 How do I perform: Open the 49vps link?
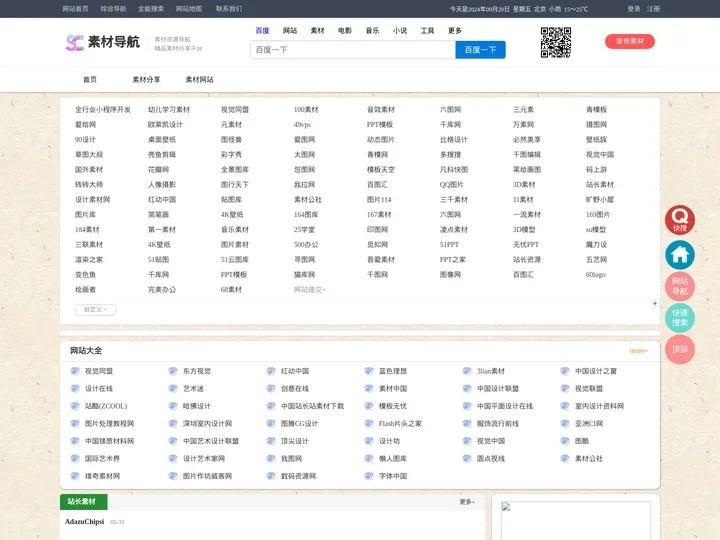click(302, 125)
